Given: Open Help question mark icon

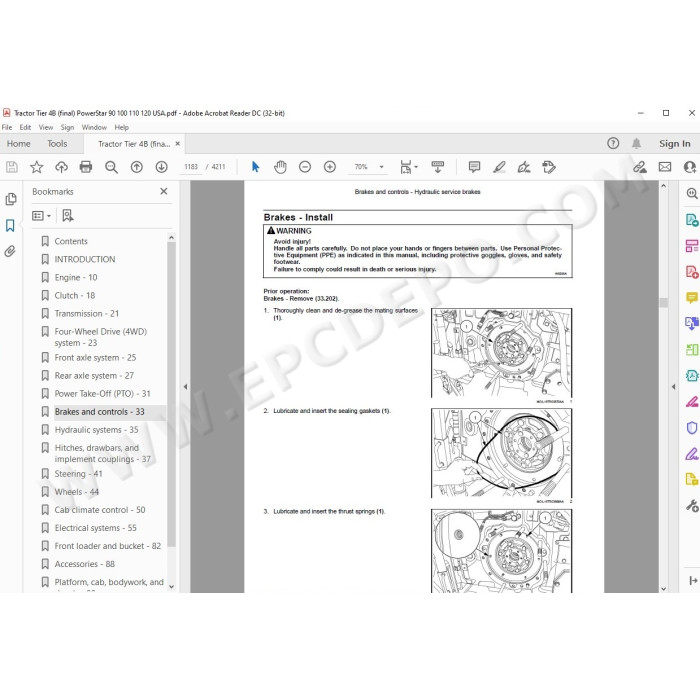Looking at the screenshot, I should pyautogui.click(x=613, y=143).
